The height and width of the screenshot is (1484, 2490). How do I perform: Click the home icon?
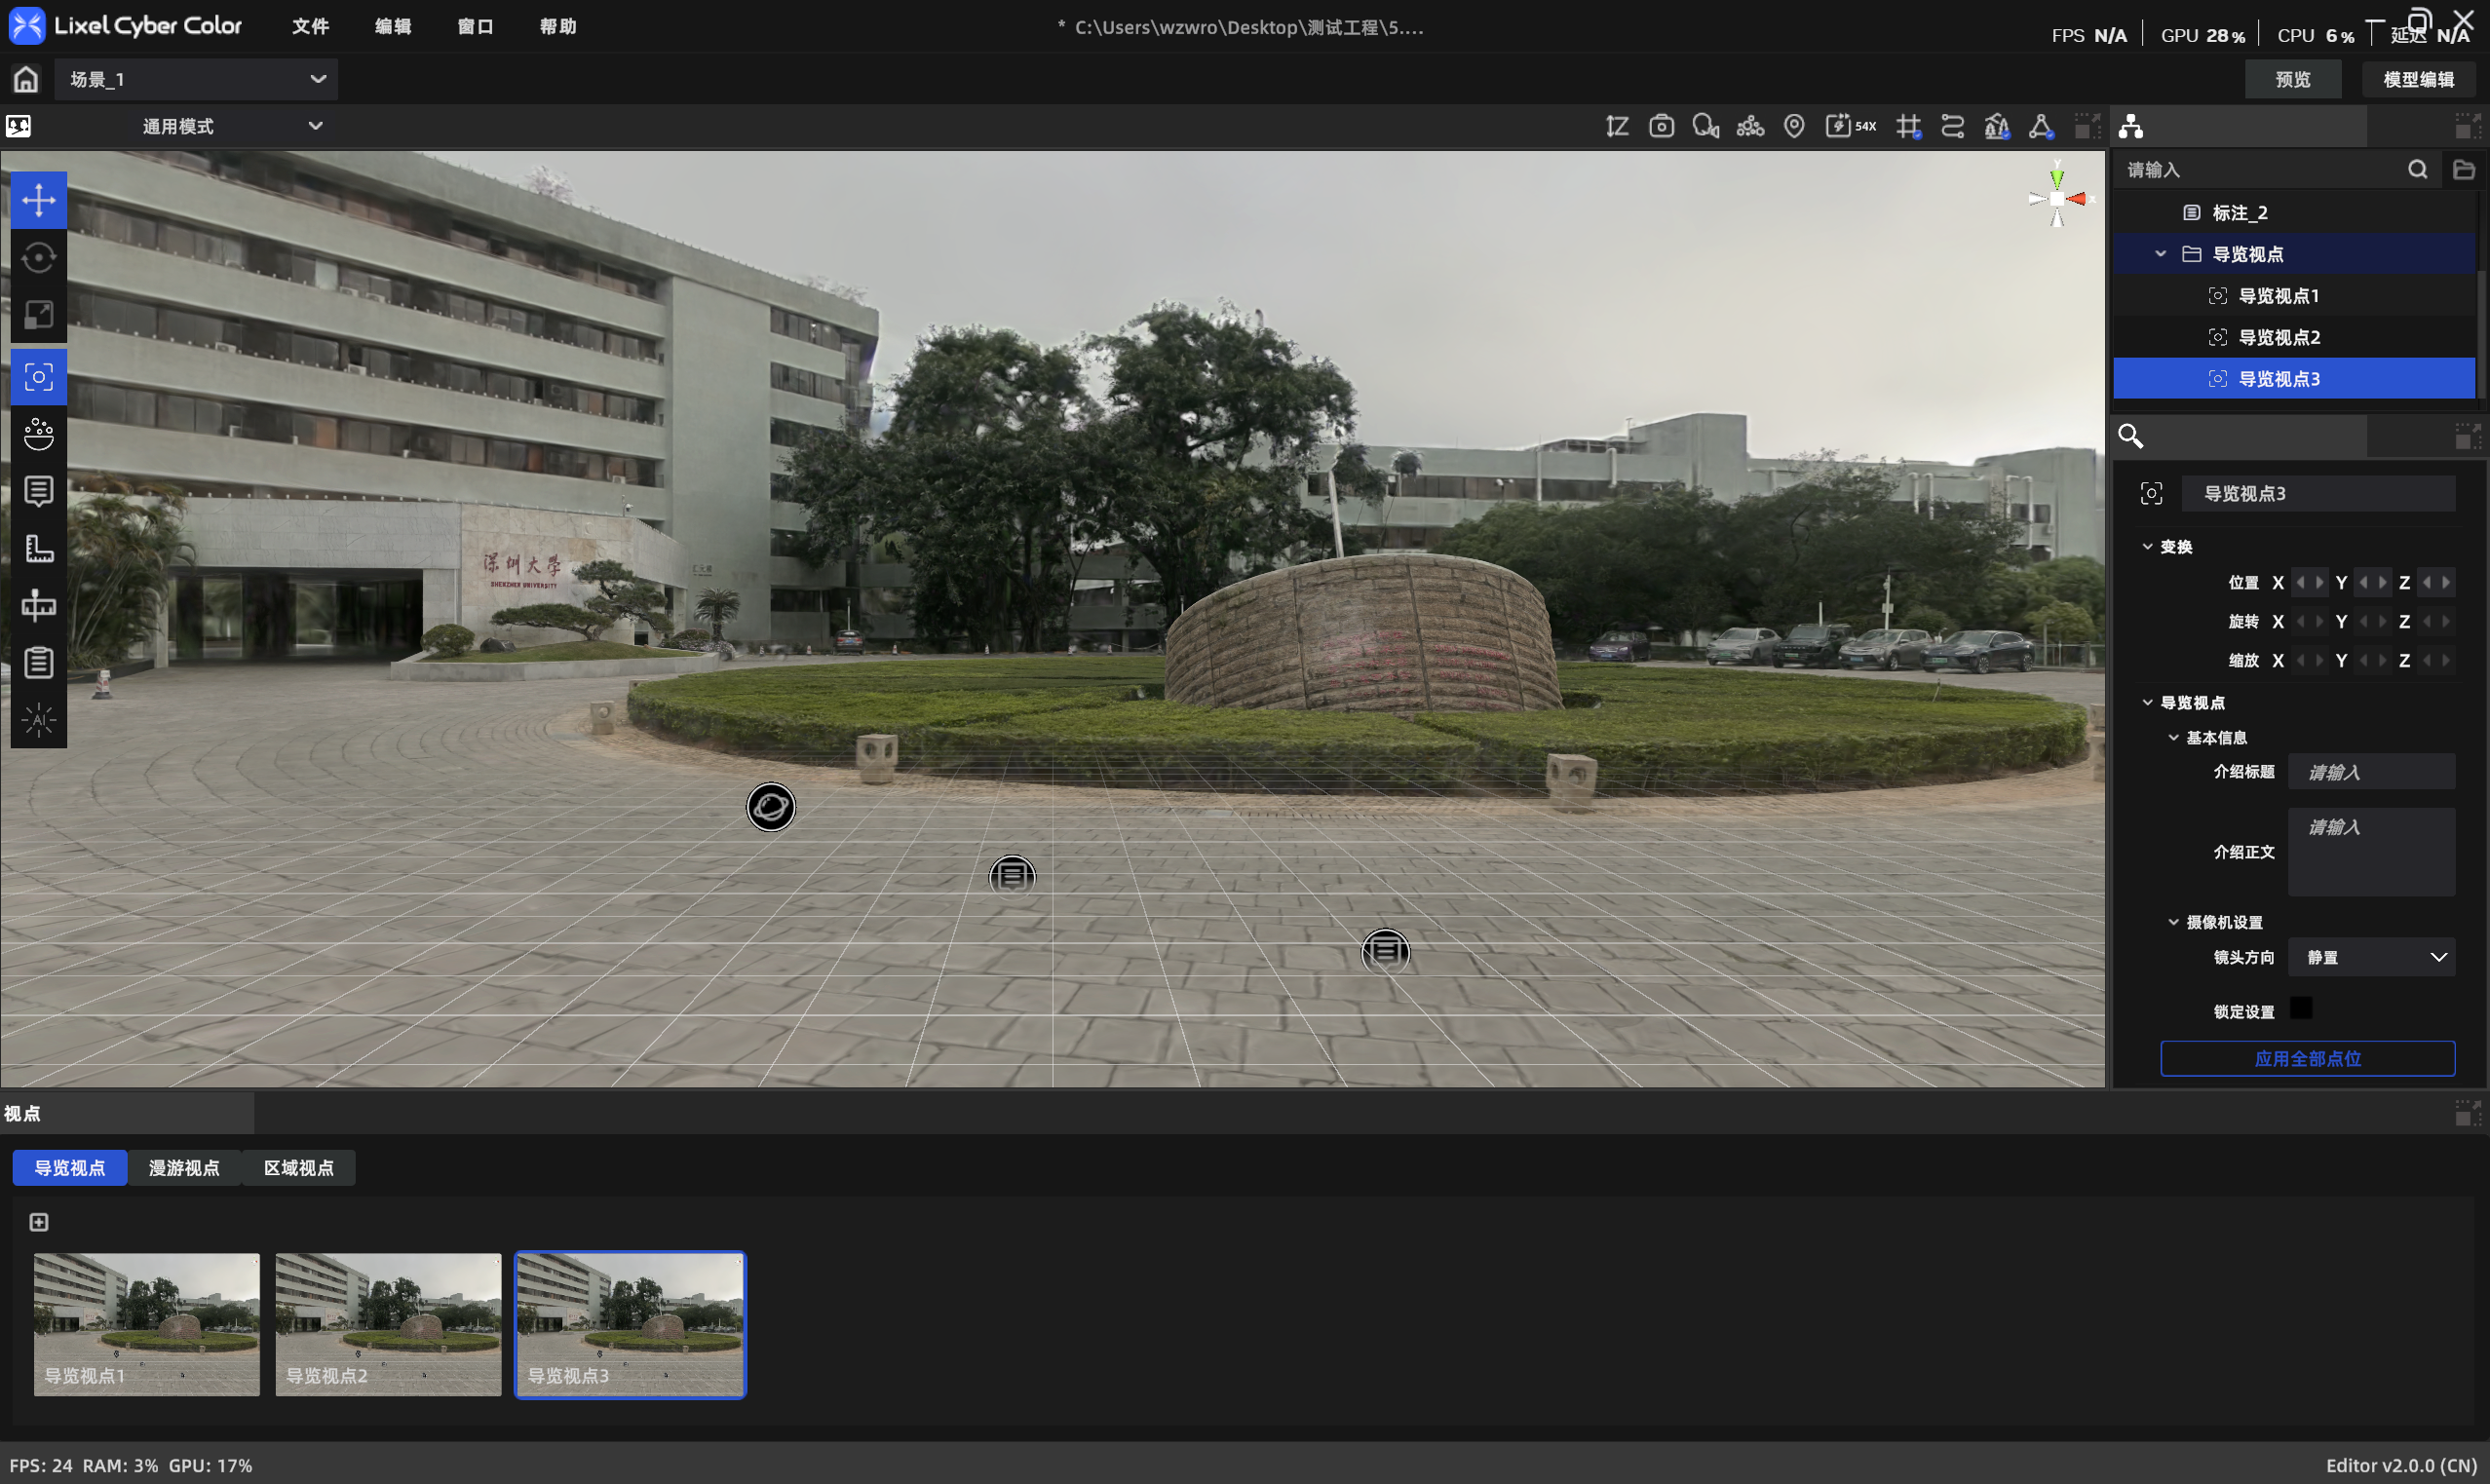pos(26,79)
